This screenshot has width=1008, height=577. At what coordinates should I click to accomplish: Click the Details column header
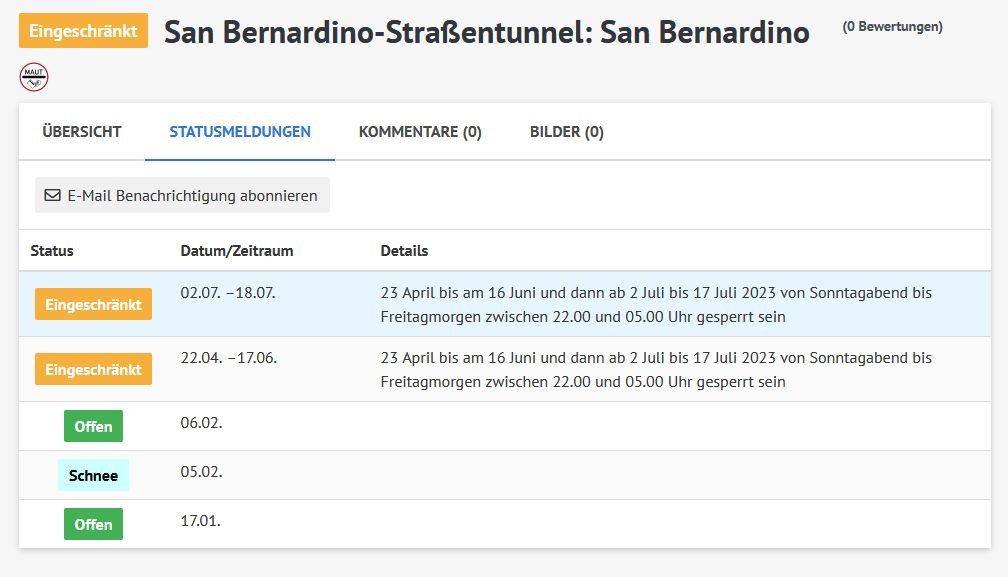[404, 251]
